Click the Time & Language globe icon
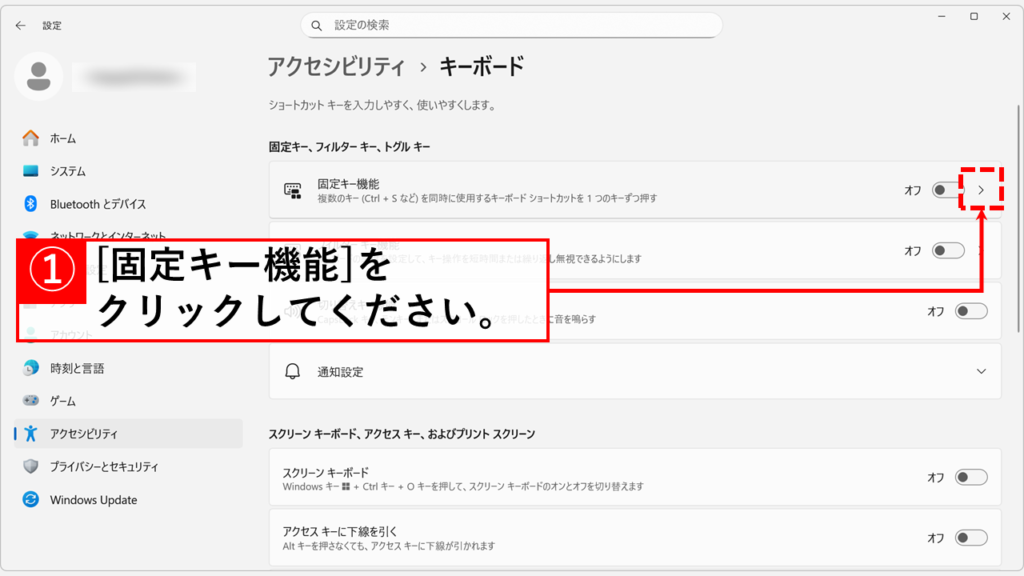Viewport: 1024px width, 576px height. (31, 368)
